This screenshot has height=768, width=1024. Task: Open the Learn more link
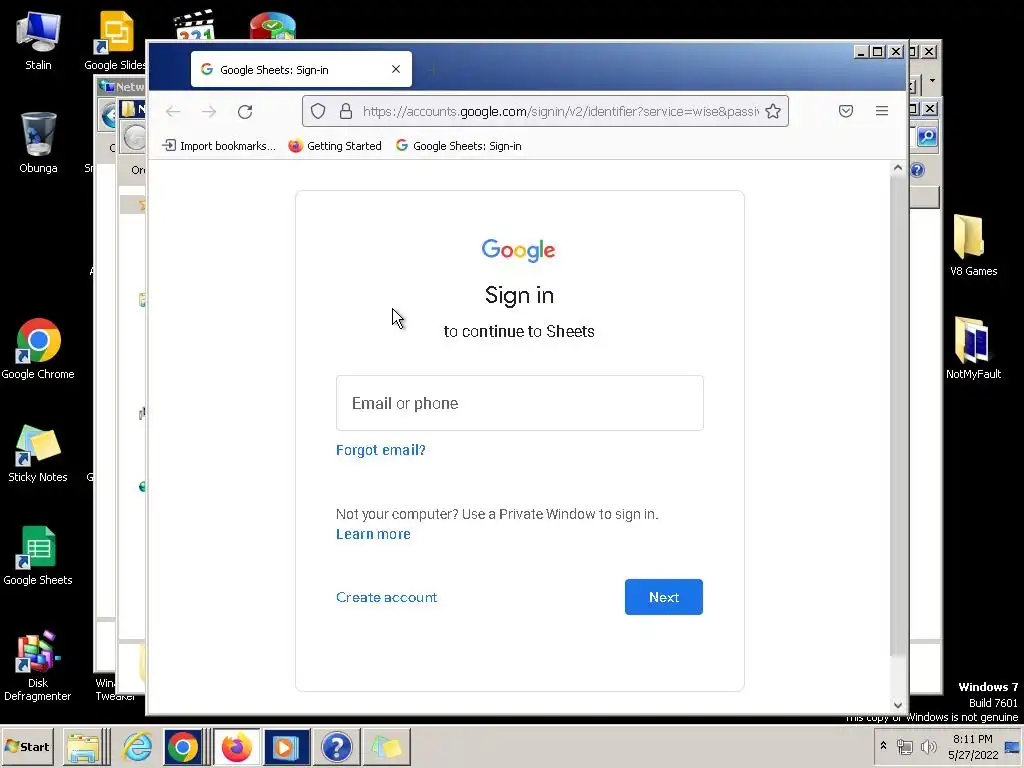(x=374, y=534)
